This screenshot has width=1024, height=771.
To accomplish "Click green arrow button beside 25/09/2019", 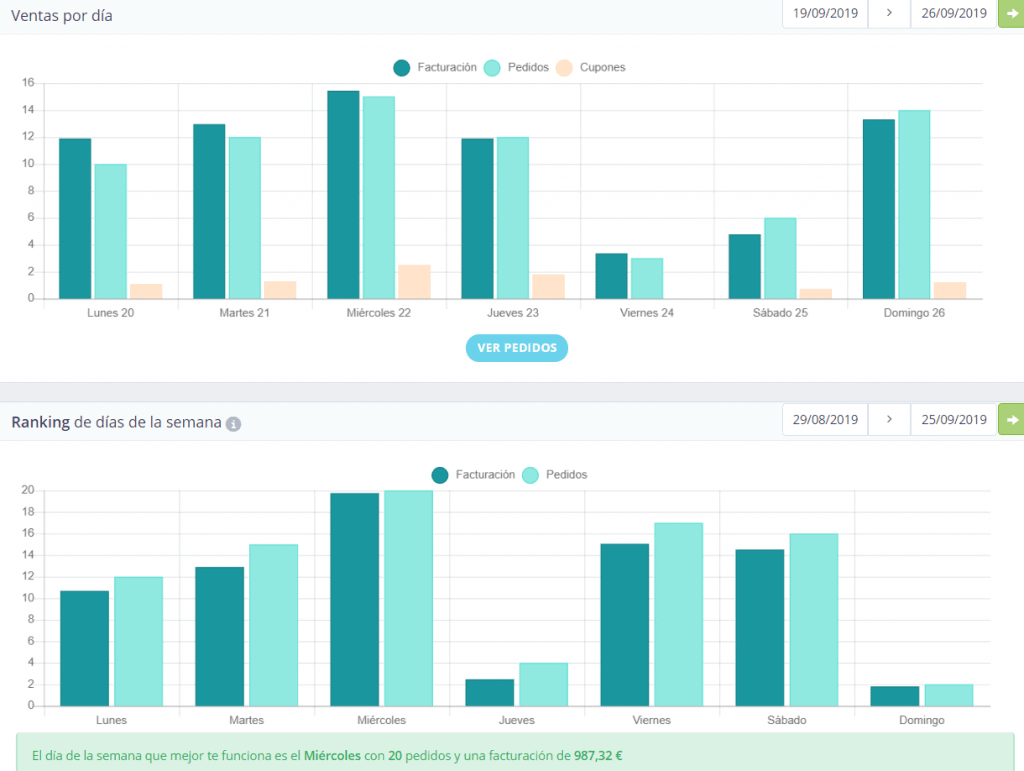I will [1011, 420].
